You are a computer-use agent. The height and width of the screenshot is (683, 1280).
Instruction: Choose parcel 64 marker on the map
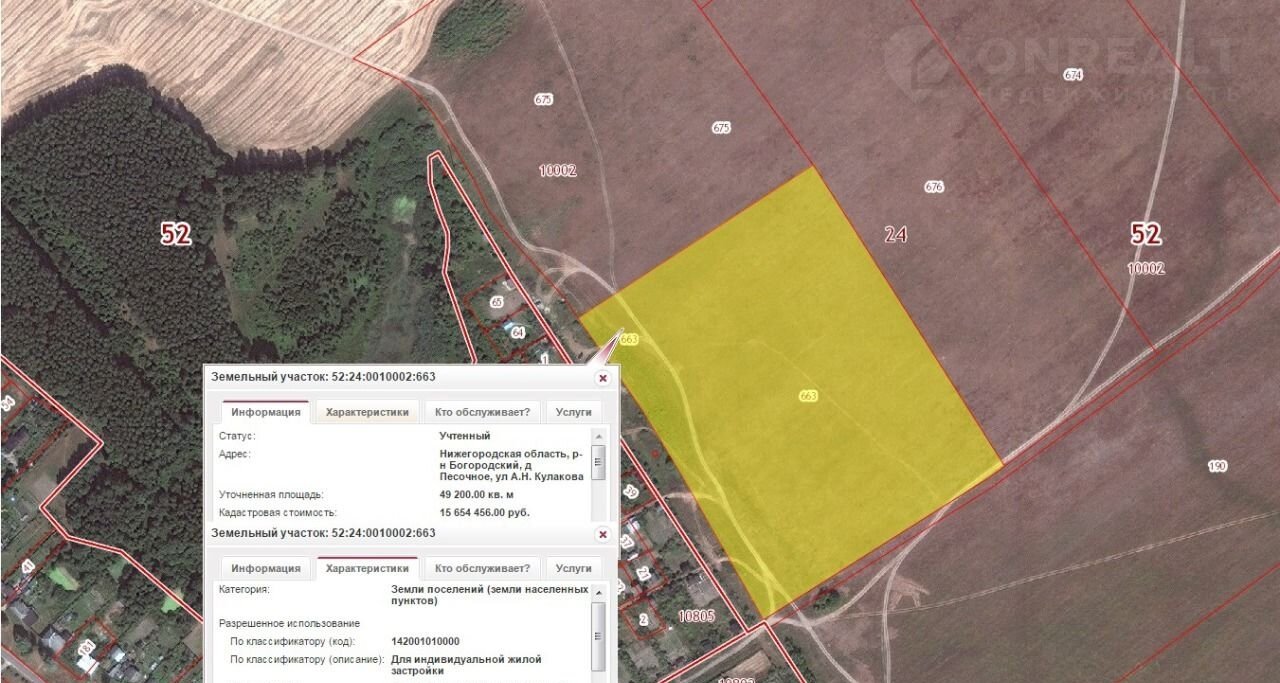(517, 332)
